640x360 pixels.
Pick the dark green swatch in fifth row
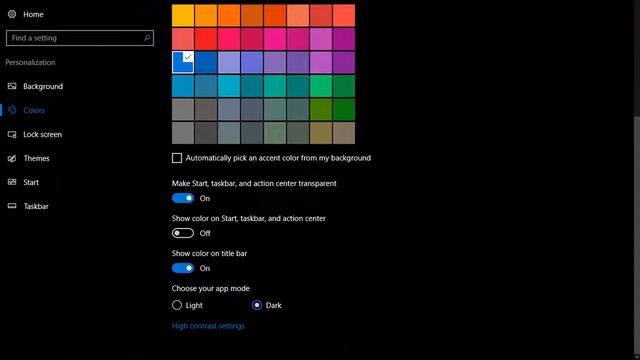pos(344,109)
